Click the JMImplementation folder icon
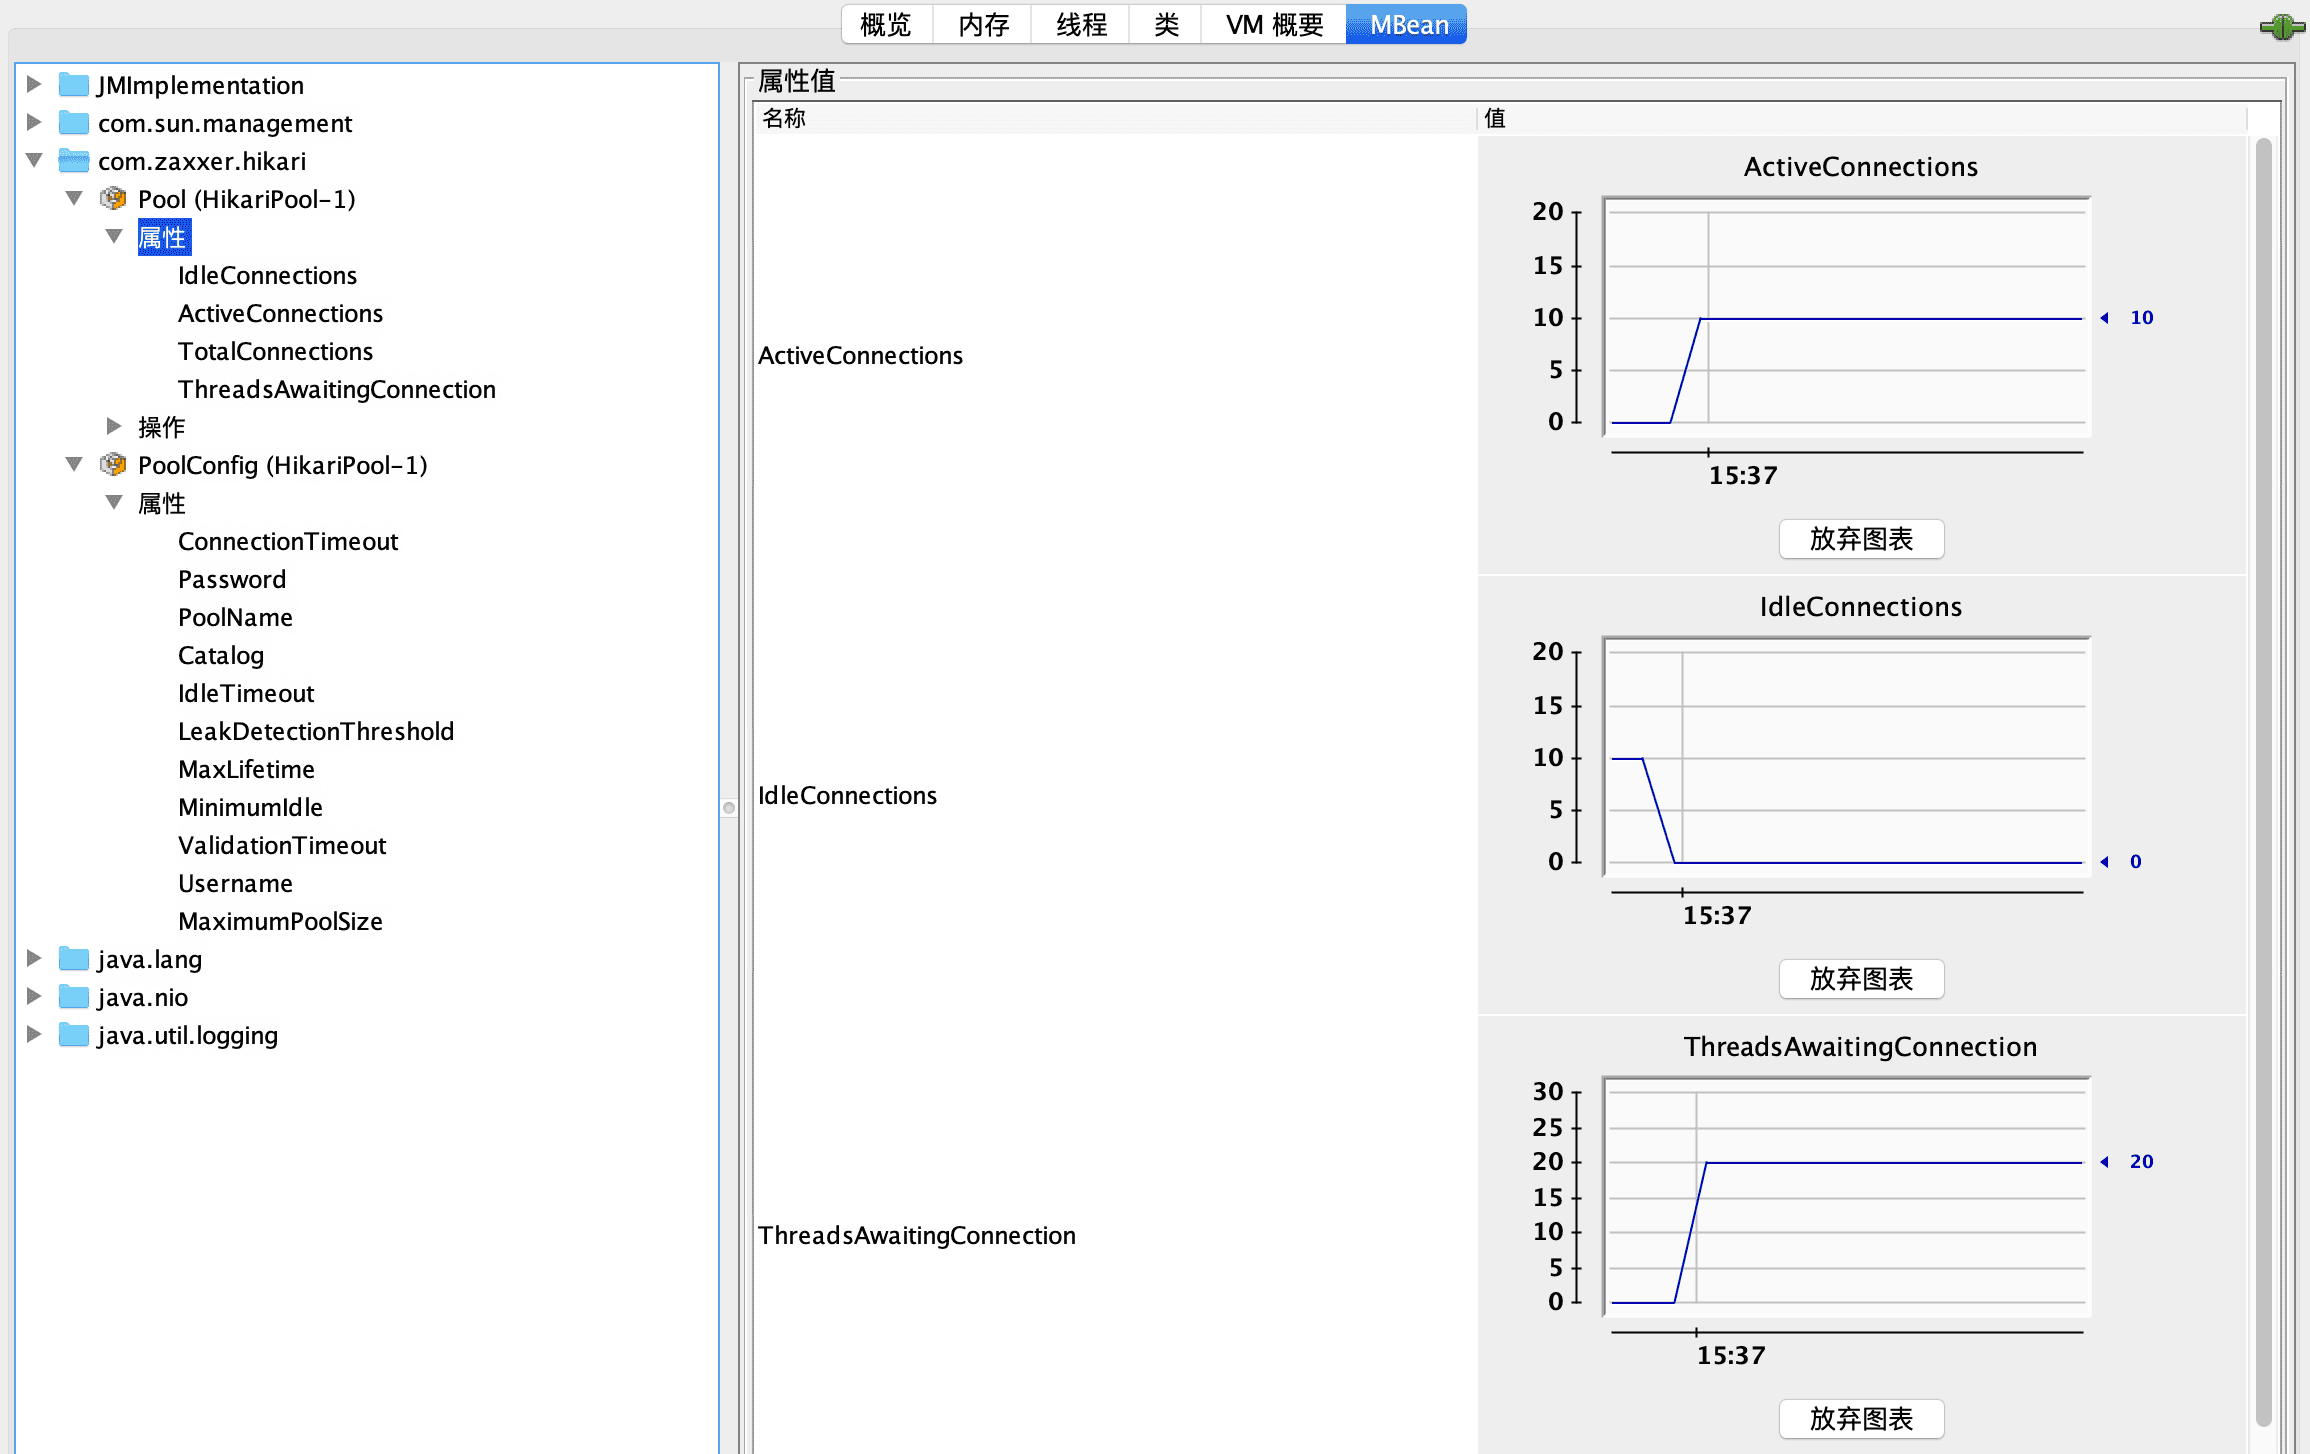 [74, 85]
